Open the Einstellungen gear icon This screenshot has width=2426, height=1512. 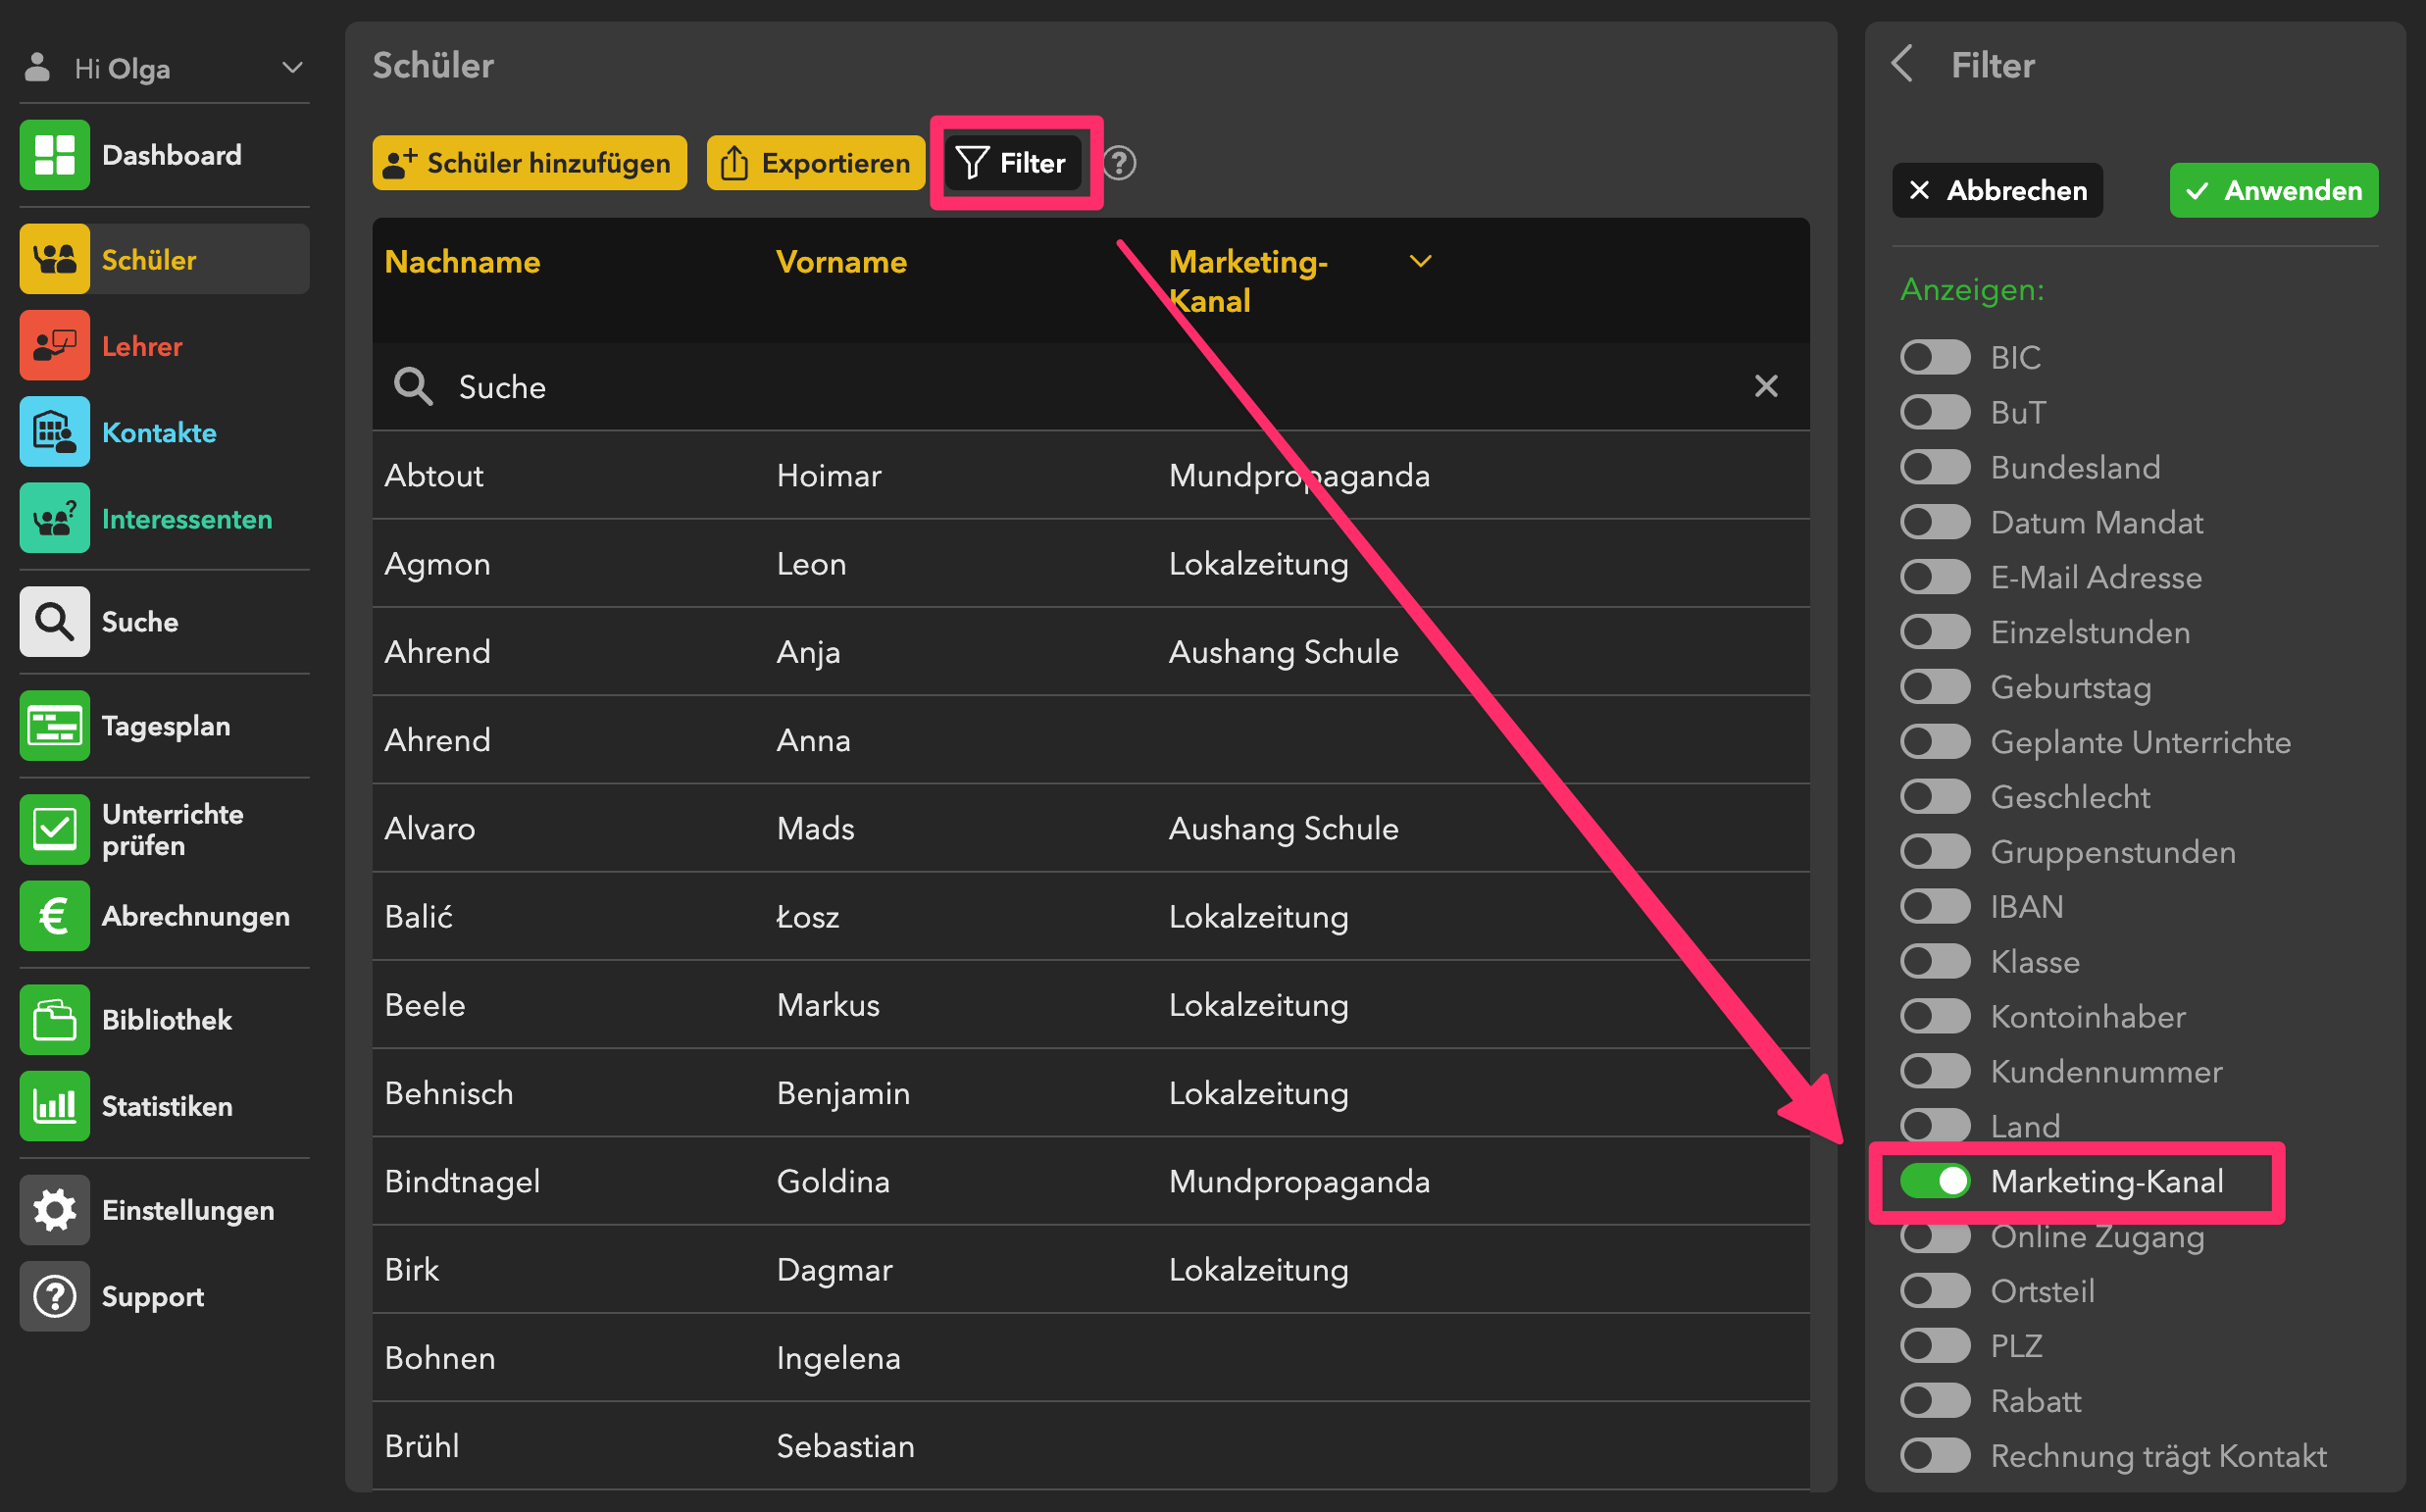54,1210
